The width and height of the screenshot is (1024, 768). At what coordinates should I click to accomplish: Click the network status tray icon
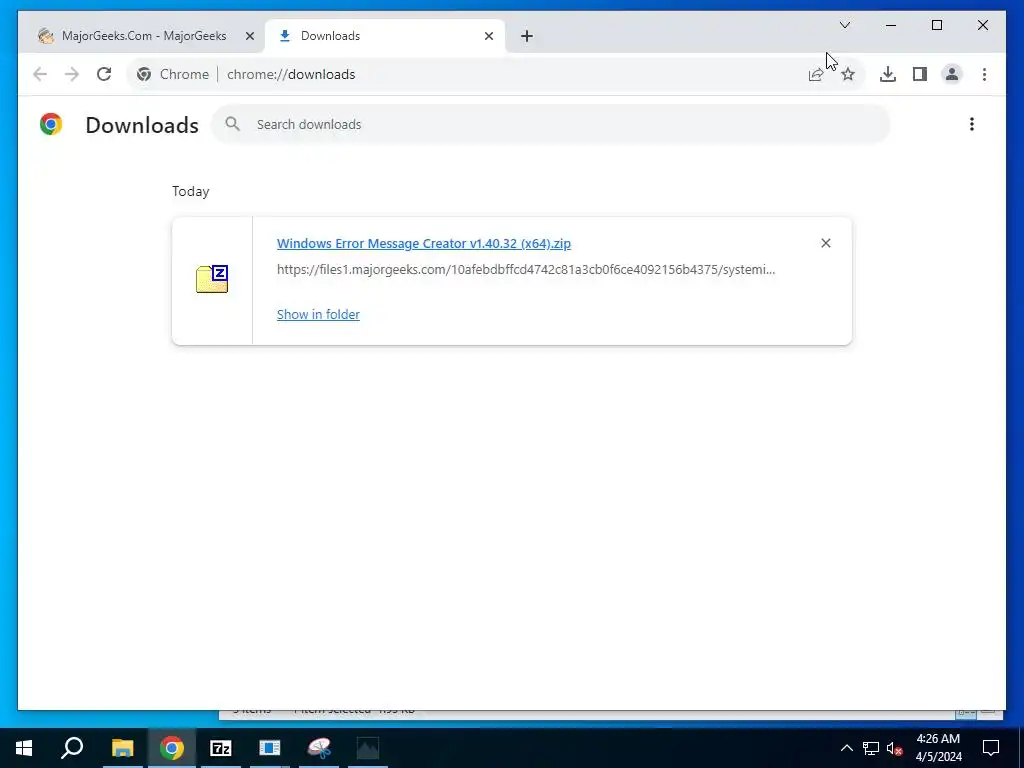(x=871, y=748)
